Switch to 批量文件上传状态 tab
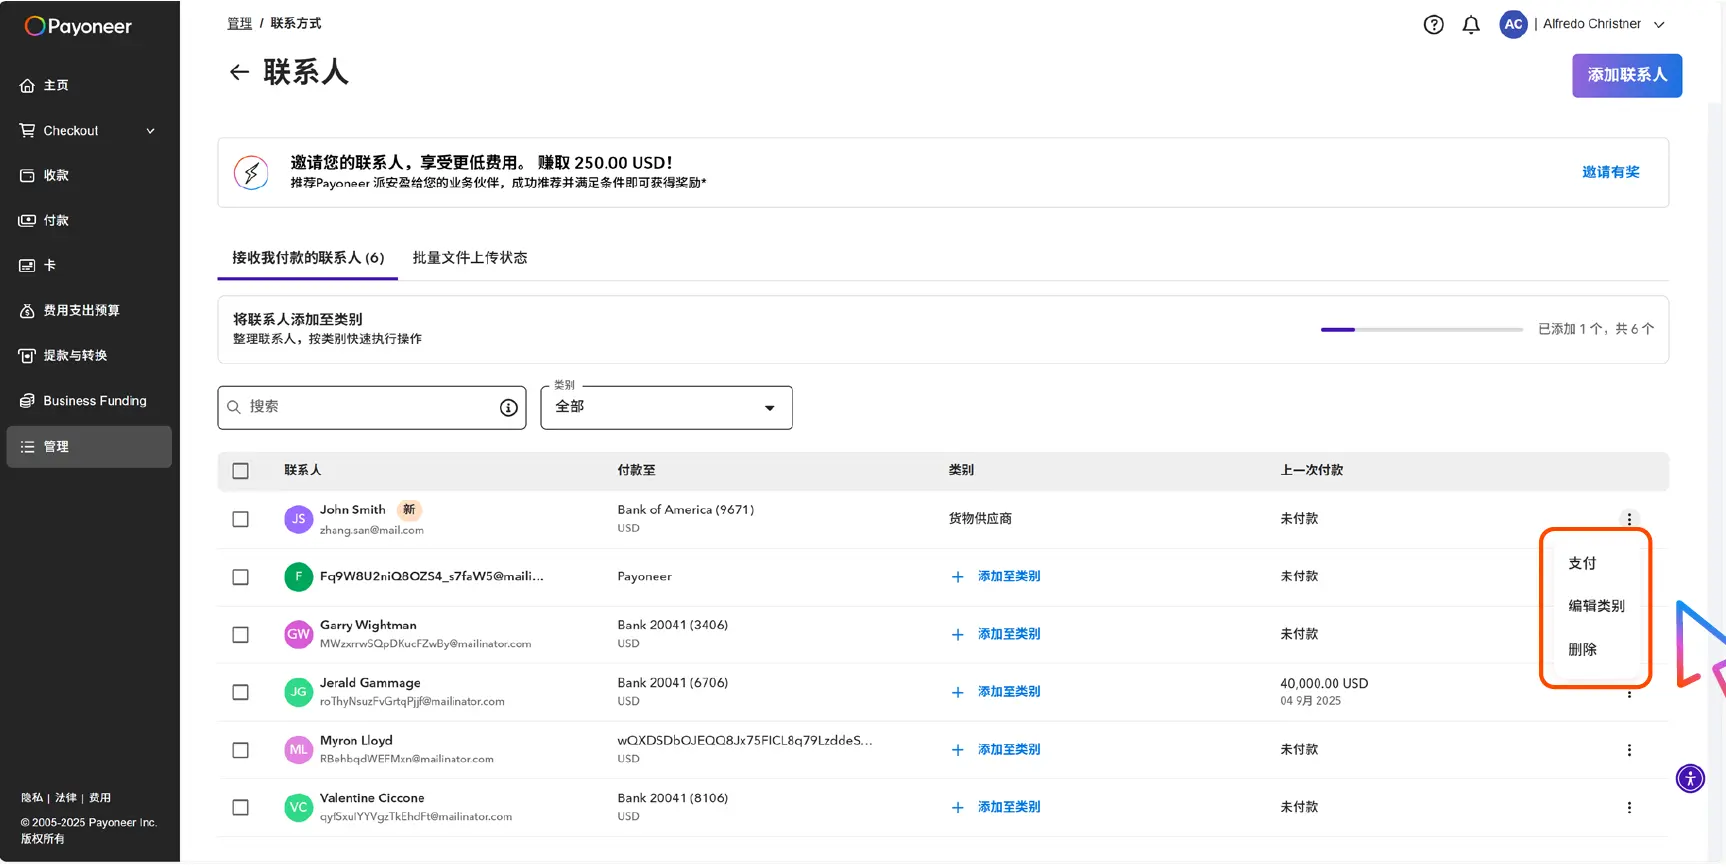Screen dimensions: 1726x868 [470, 258]
